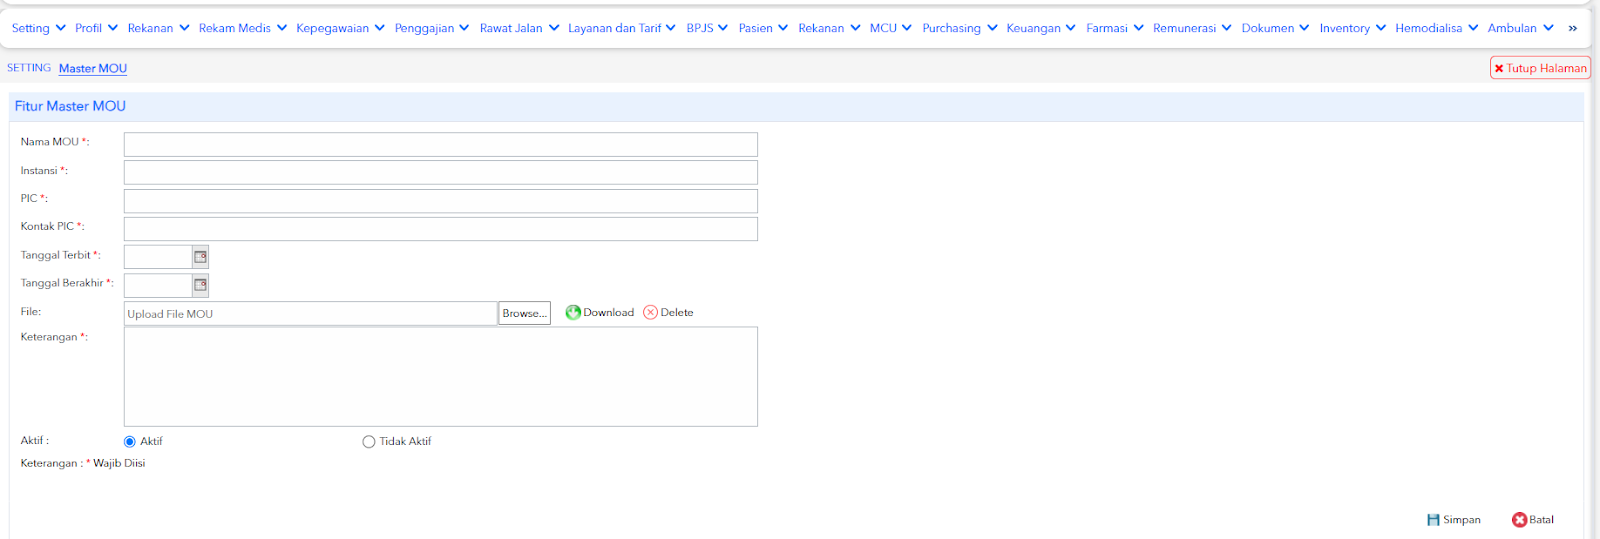1600x539 pixels.
Task: Focus the Kontak PIC input field
Action: 441,229
